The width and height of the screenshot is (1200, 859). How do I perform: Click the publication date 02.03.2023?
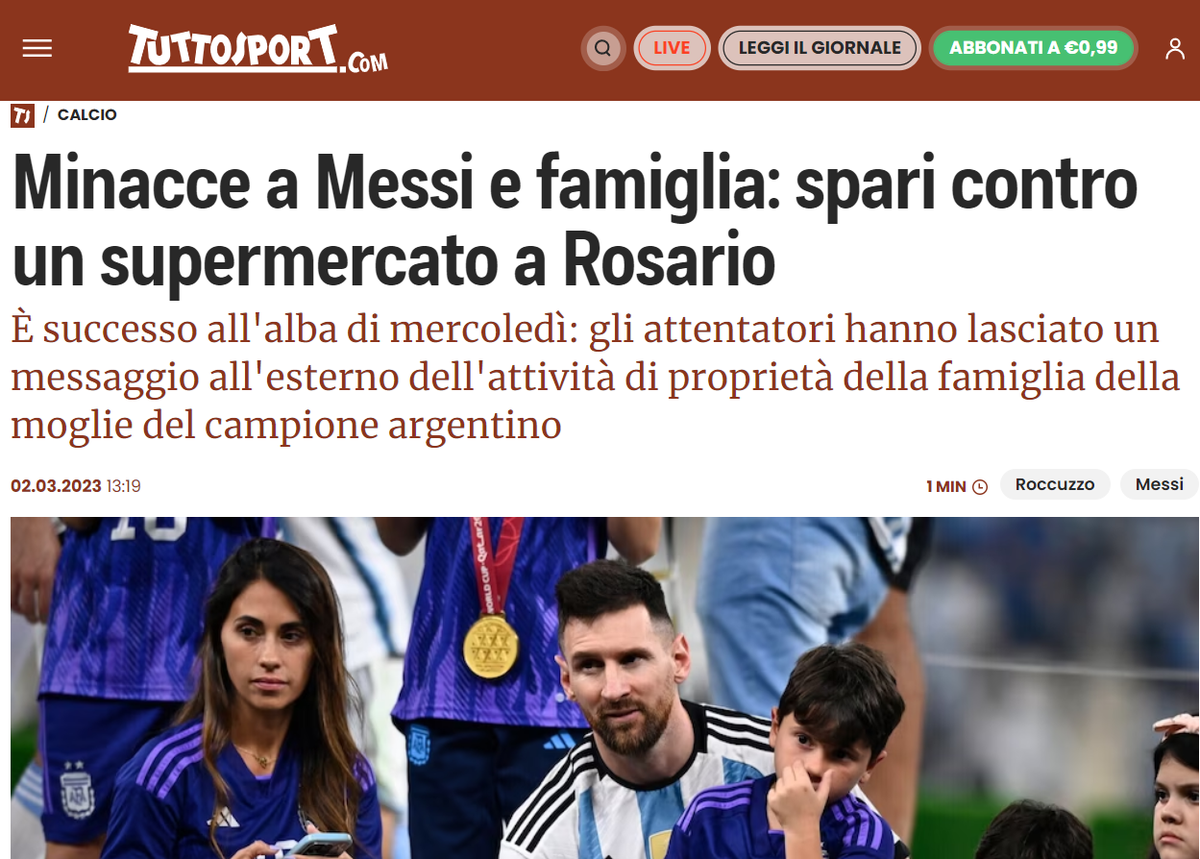click(56, 487)
